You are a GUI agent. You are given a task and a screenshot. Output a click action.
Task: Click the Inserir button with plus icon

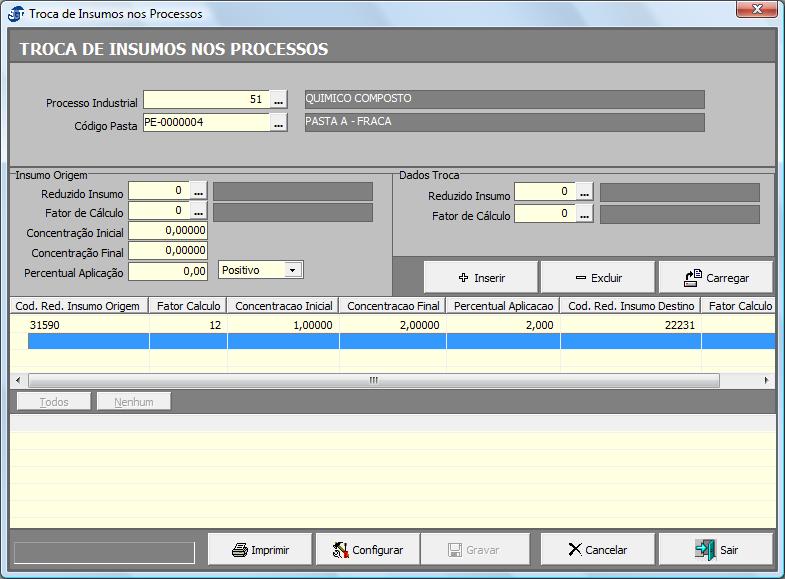(x=481, y=278)
